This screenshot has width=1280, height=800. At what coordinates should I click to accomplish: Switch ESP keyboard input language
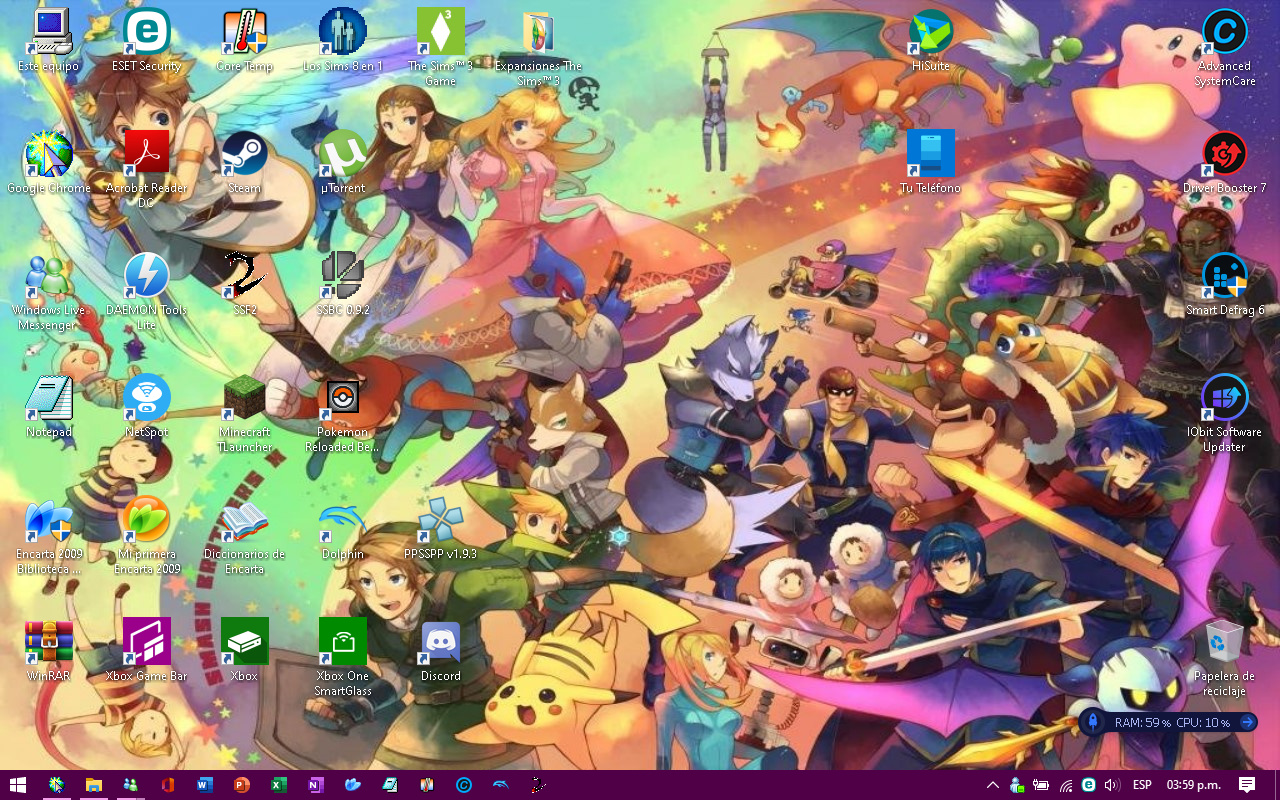(1141, 785)
